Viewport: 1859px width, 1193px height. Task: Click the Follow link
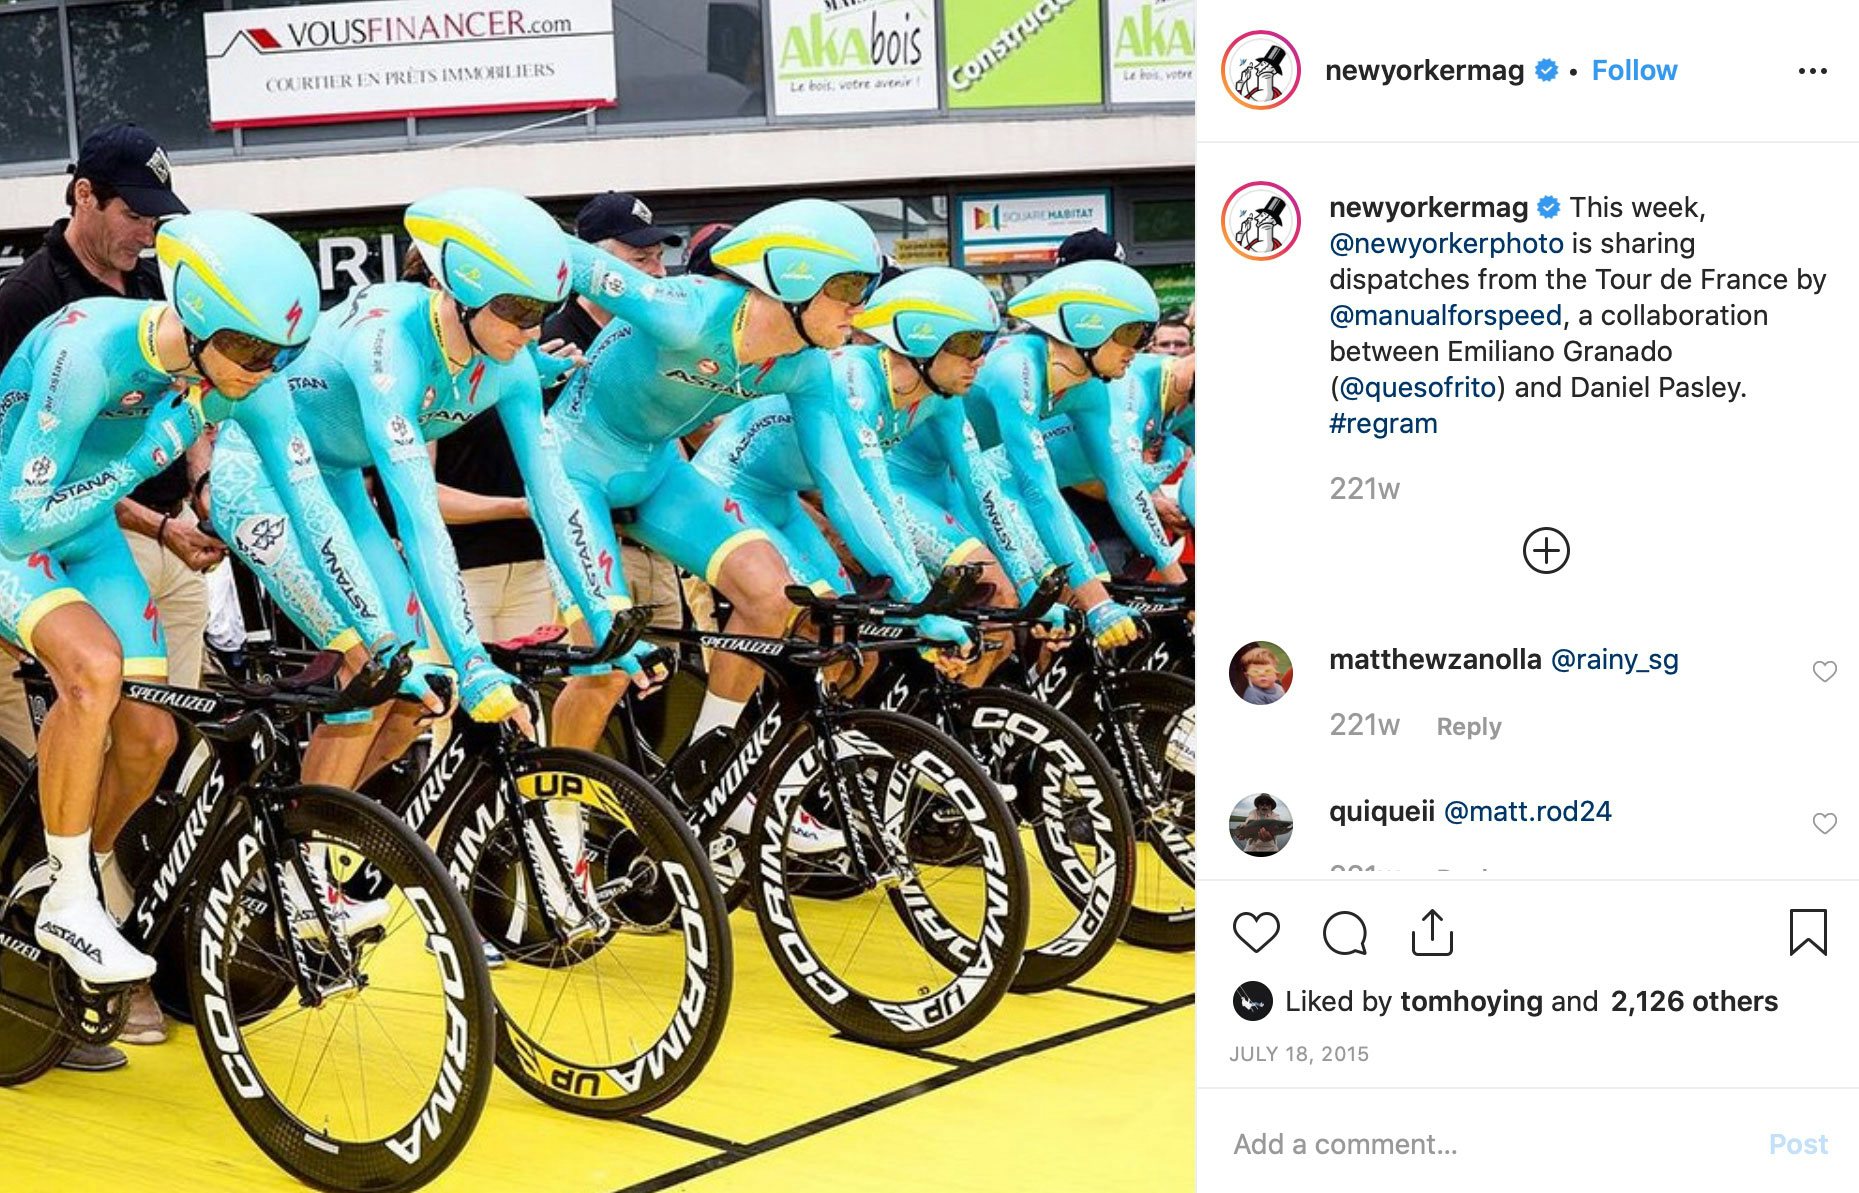coord(1634,70)
